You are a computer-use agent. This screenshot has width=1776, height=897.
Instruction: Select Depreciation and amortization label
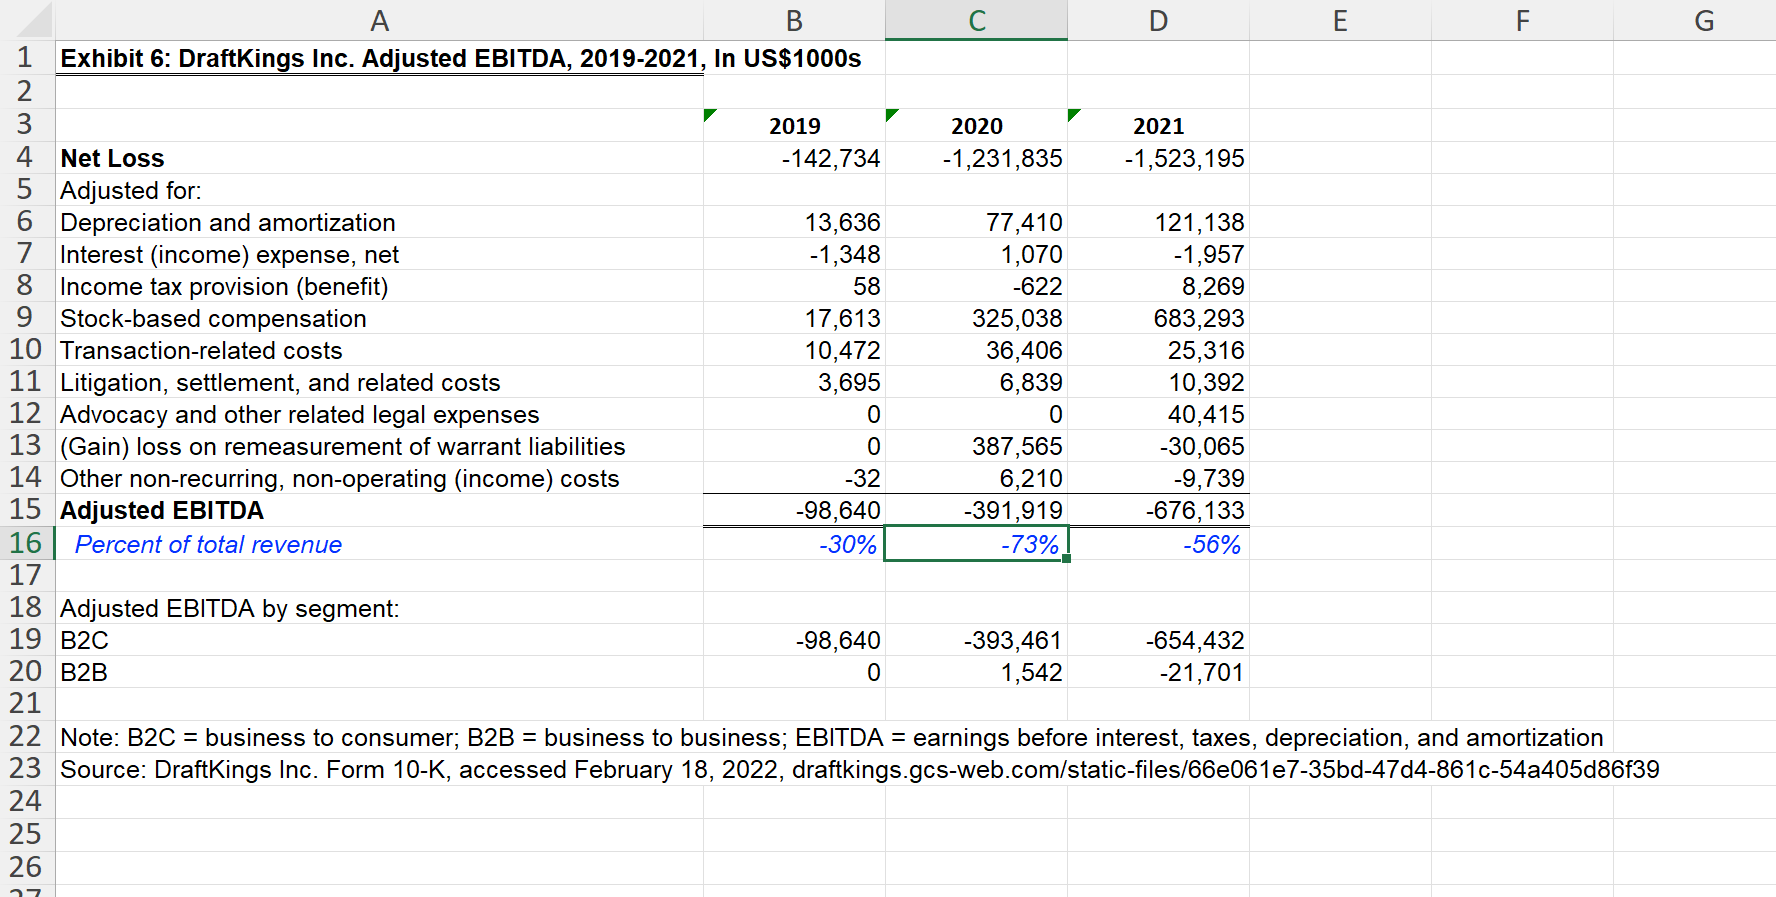click(379, 222)
